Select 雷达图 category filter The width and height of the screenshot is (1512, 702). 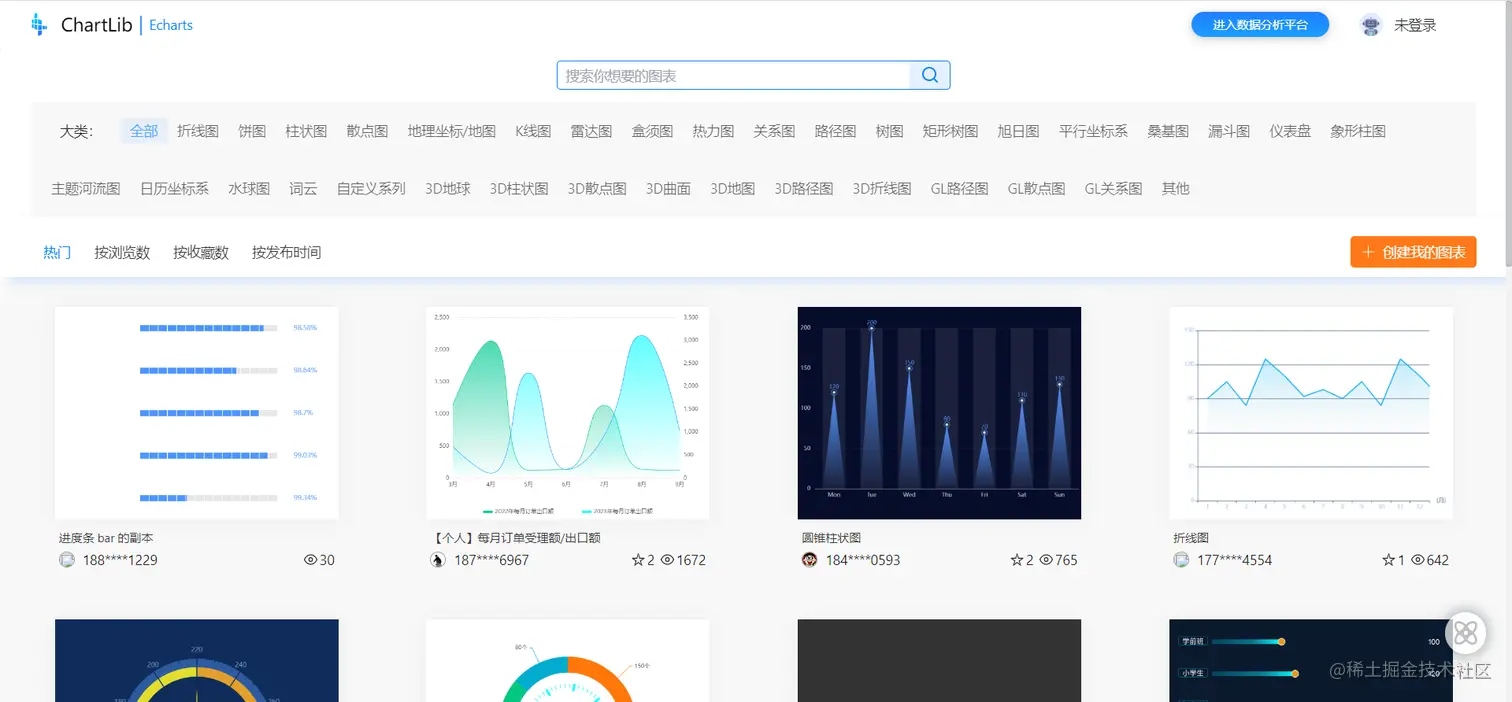click(591, 131)
